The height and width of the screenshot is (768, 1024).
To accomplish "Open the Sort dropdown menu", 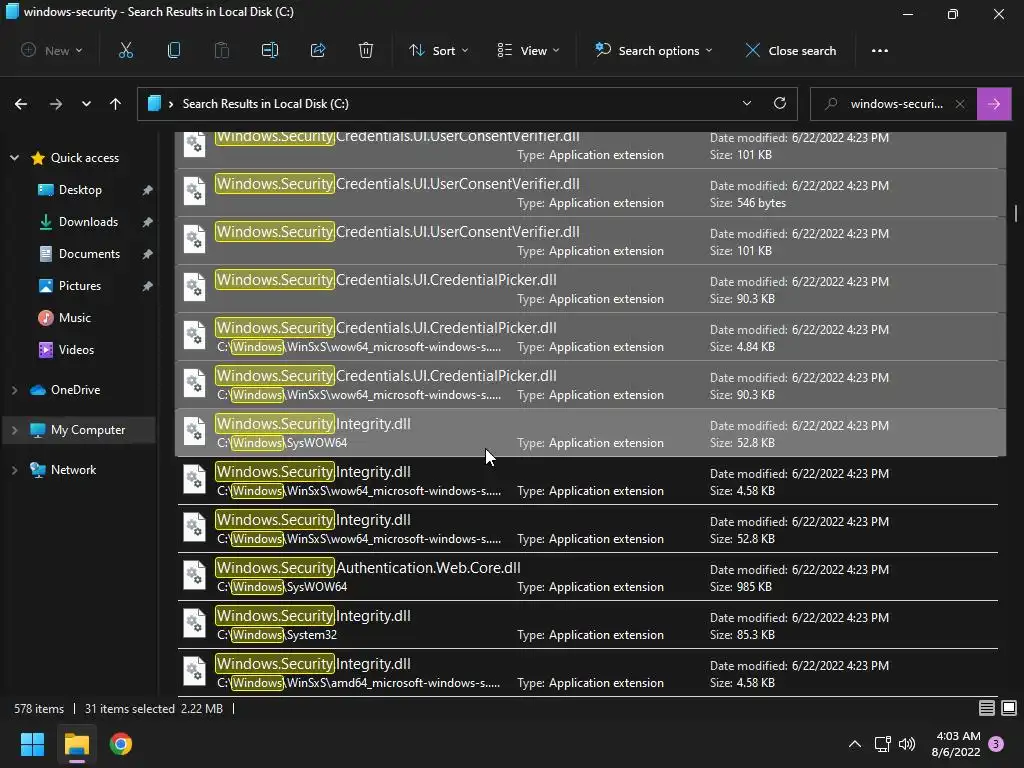I will (439, 50).
